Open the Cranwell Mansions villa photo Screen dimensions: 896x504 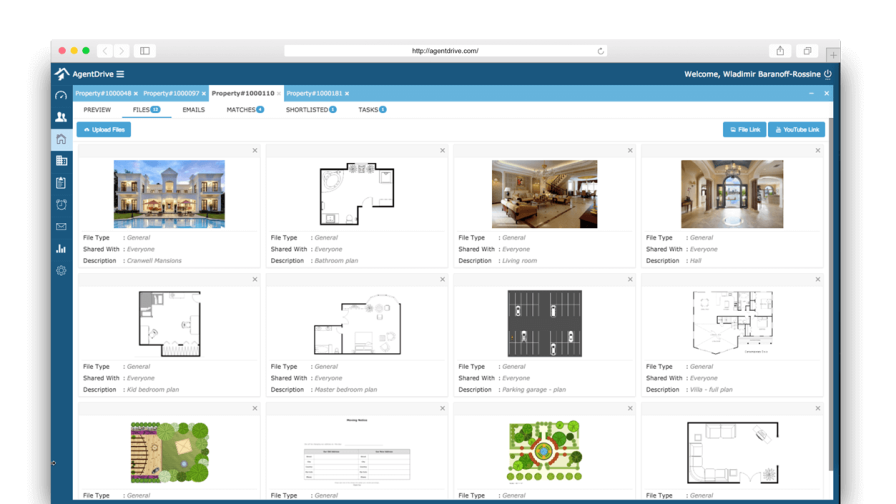[169, 194]
